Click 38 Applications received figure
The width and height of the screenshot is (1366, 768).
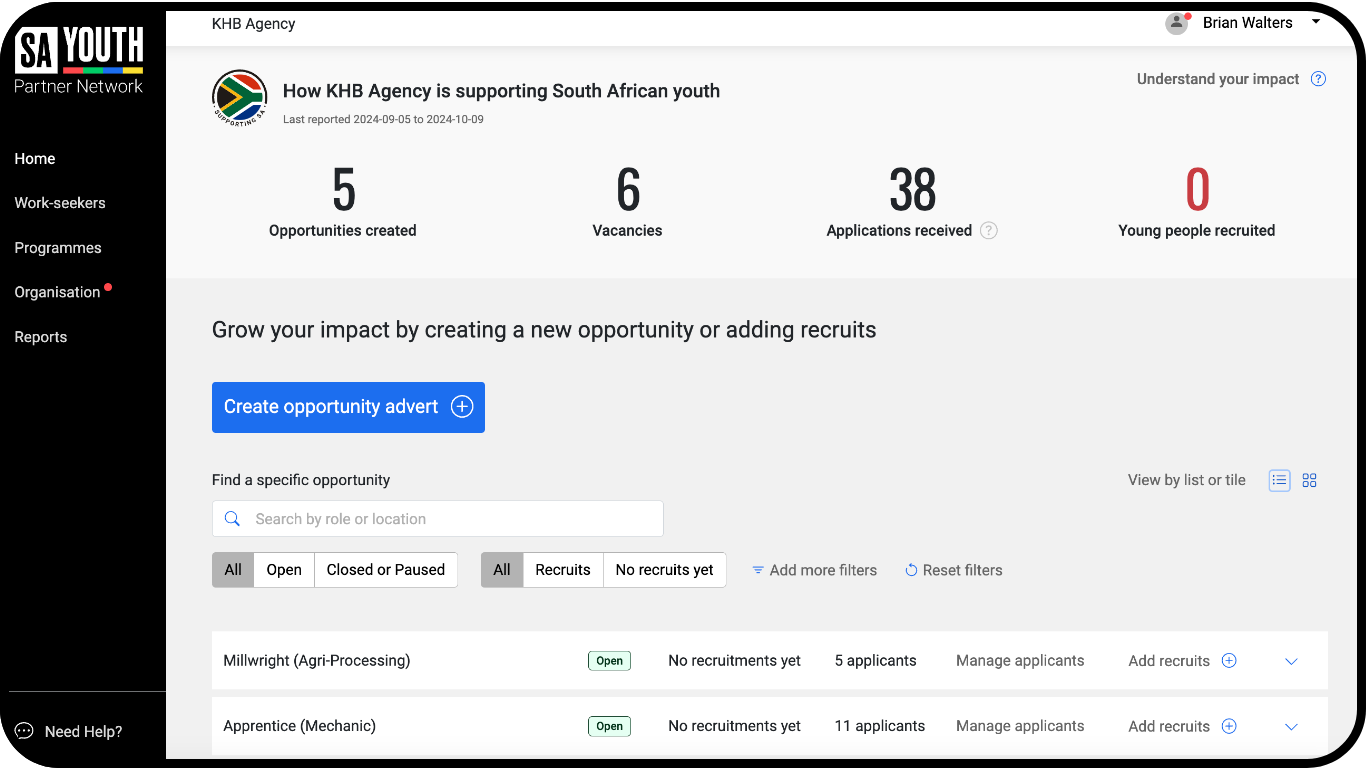[x=912, y=190]
